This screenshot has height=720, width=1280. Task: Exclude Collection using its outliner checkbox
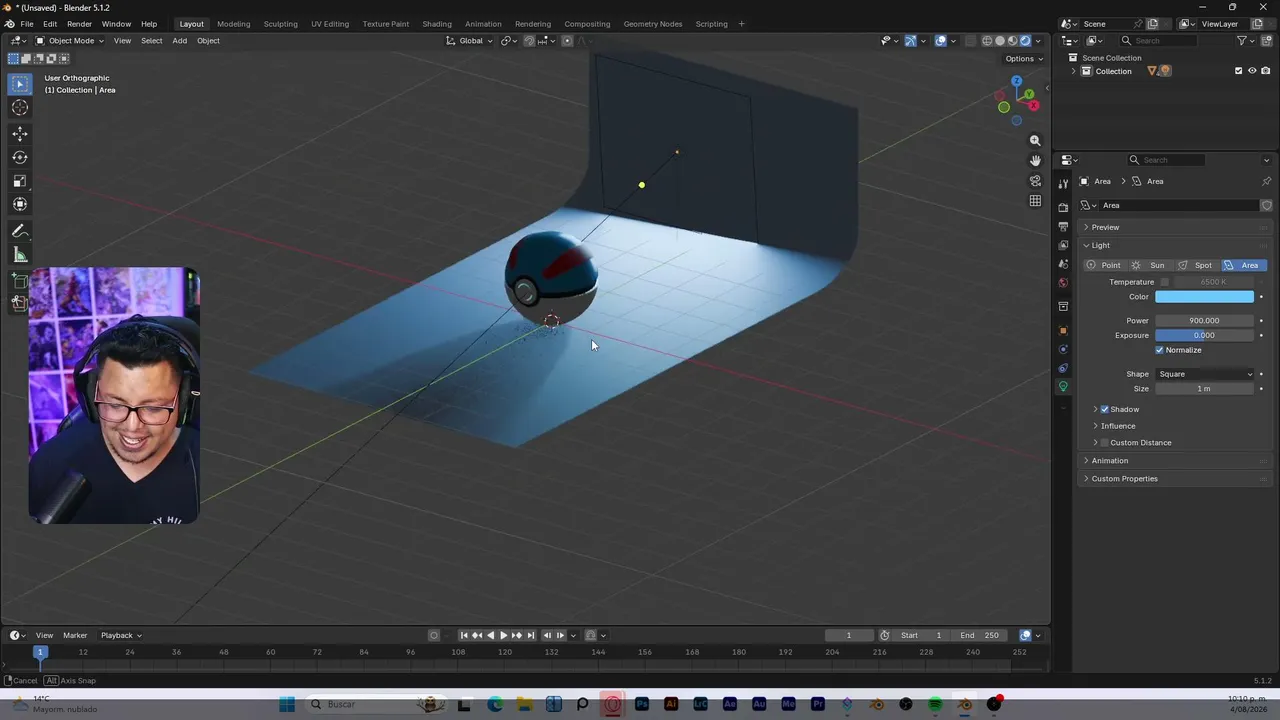[1238, 71]
